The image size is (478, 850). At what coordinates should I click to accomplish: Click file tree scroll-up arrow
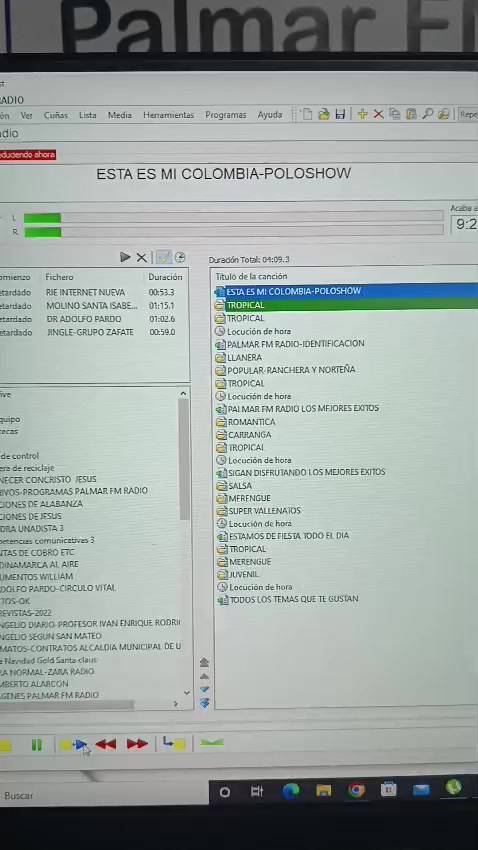tap(183, 394)
